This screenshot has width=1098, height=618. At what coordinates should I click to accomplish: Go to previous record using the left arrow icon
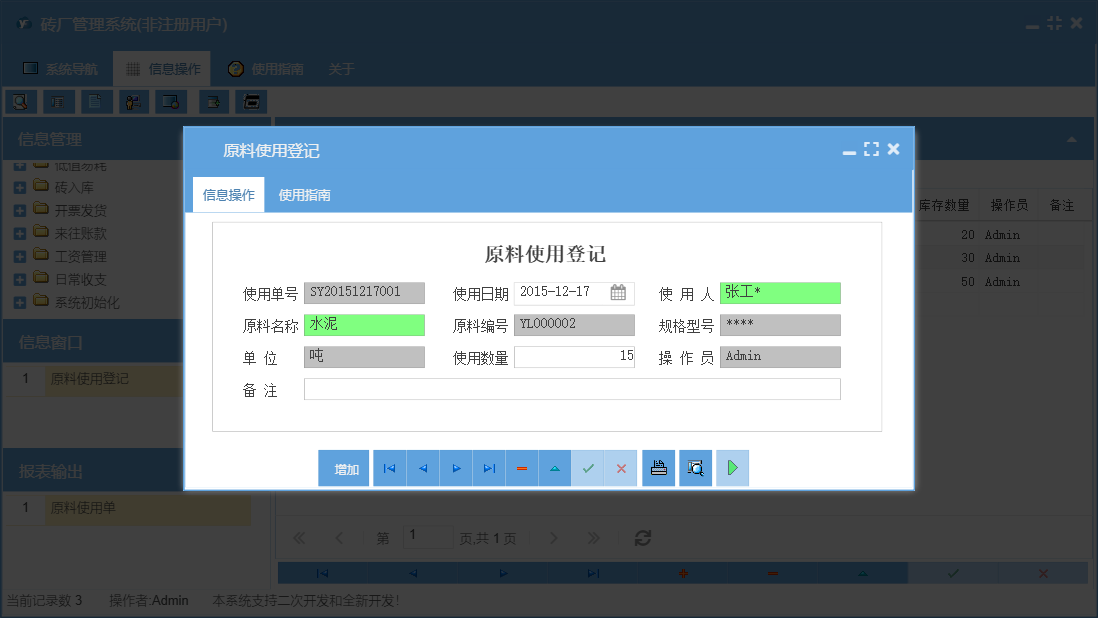click(422, 468)
